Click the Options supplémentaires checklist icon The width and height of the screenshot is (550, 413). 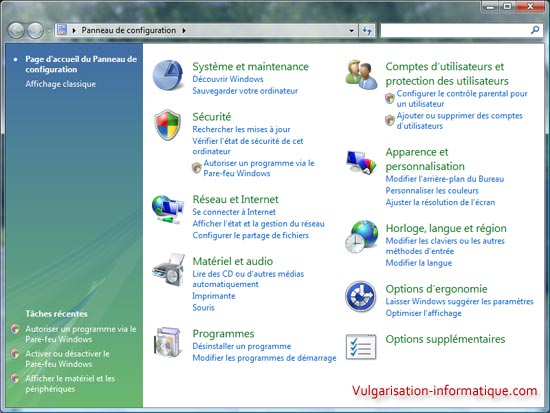[361, 347]
